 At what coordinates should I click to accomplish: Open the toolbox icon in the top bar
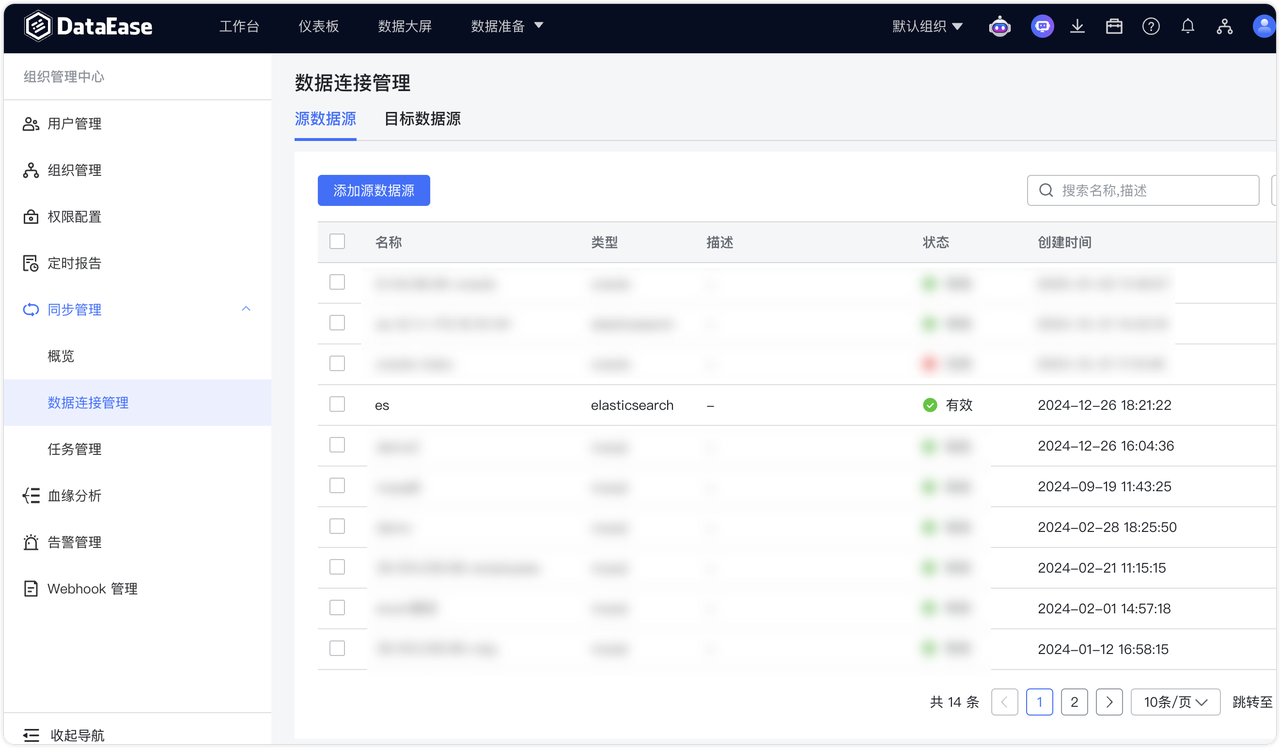click(1114, 26)
